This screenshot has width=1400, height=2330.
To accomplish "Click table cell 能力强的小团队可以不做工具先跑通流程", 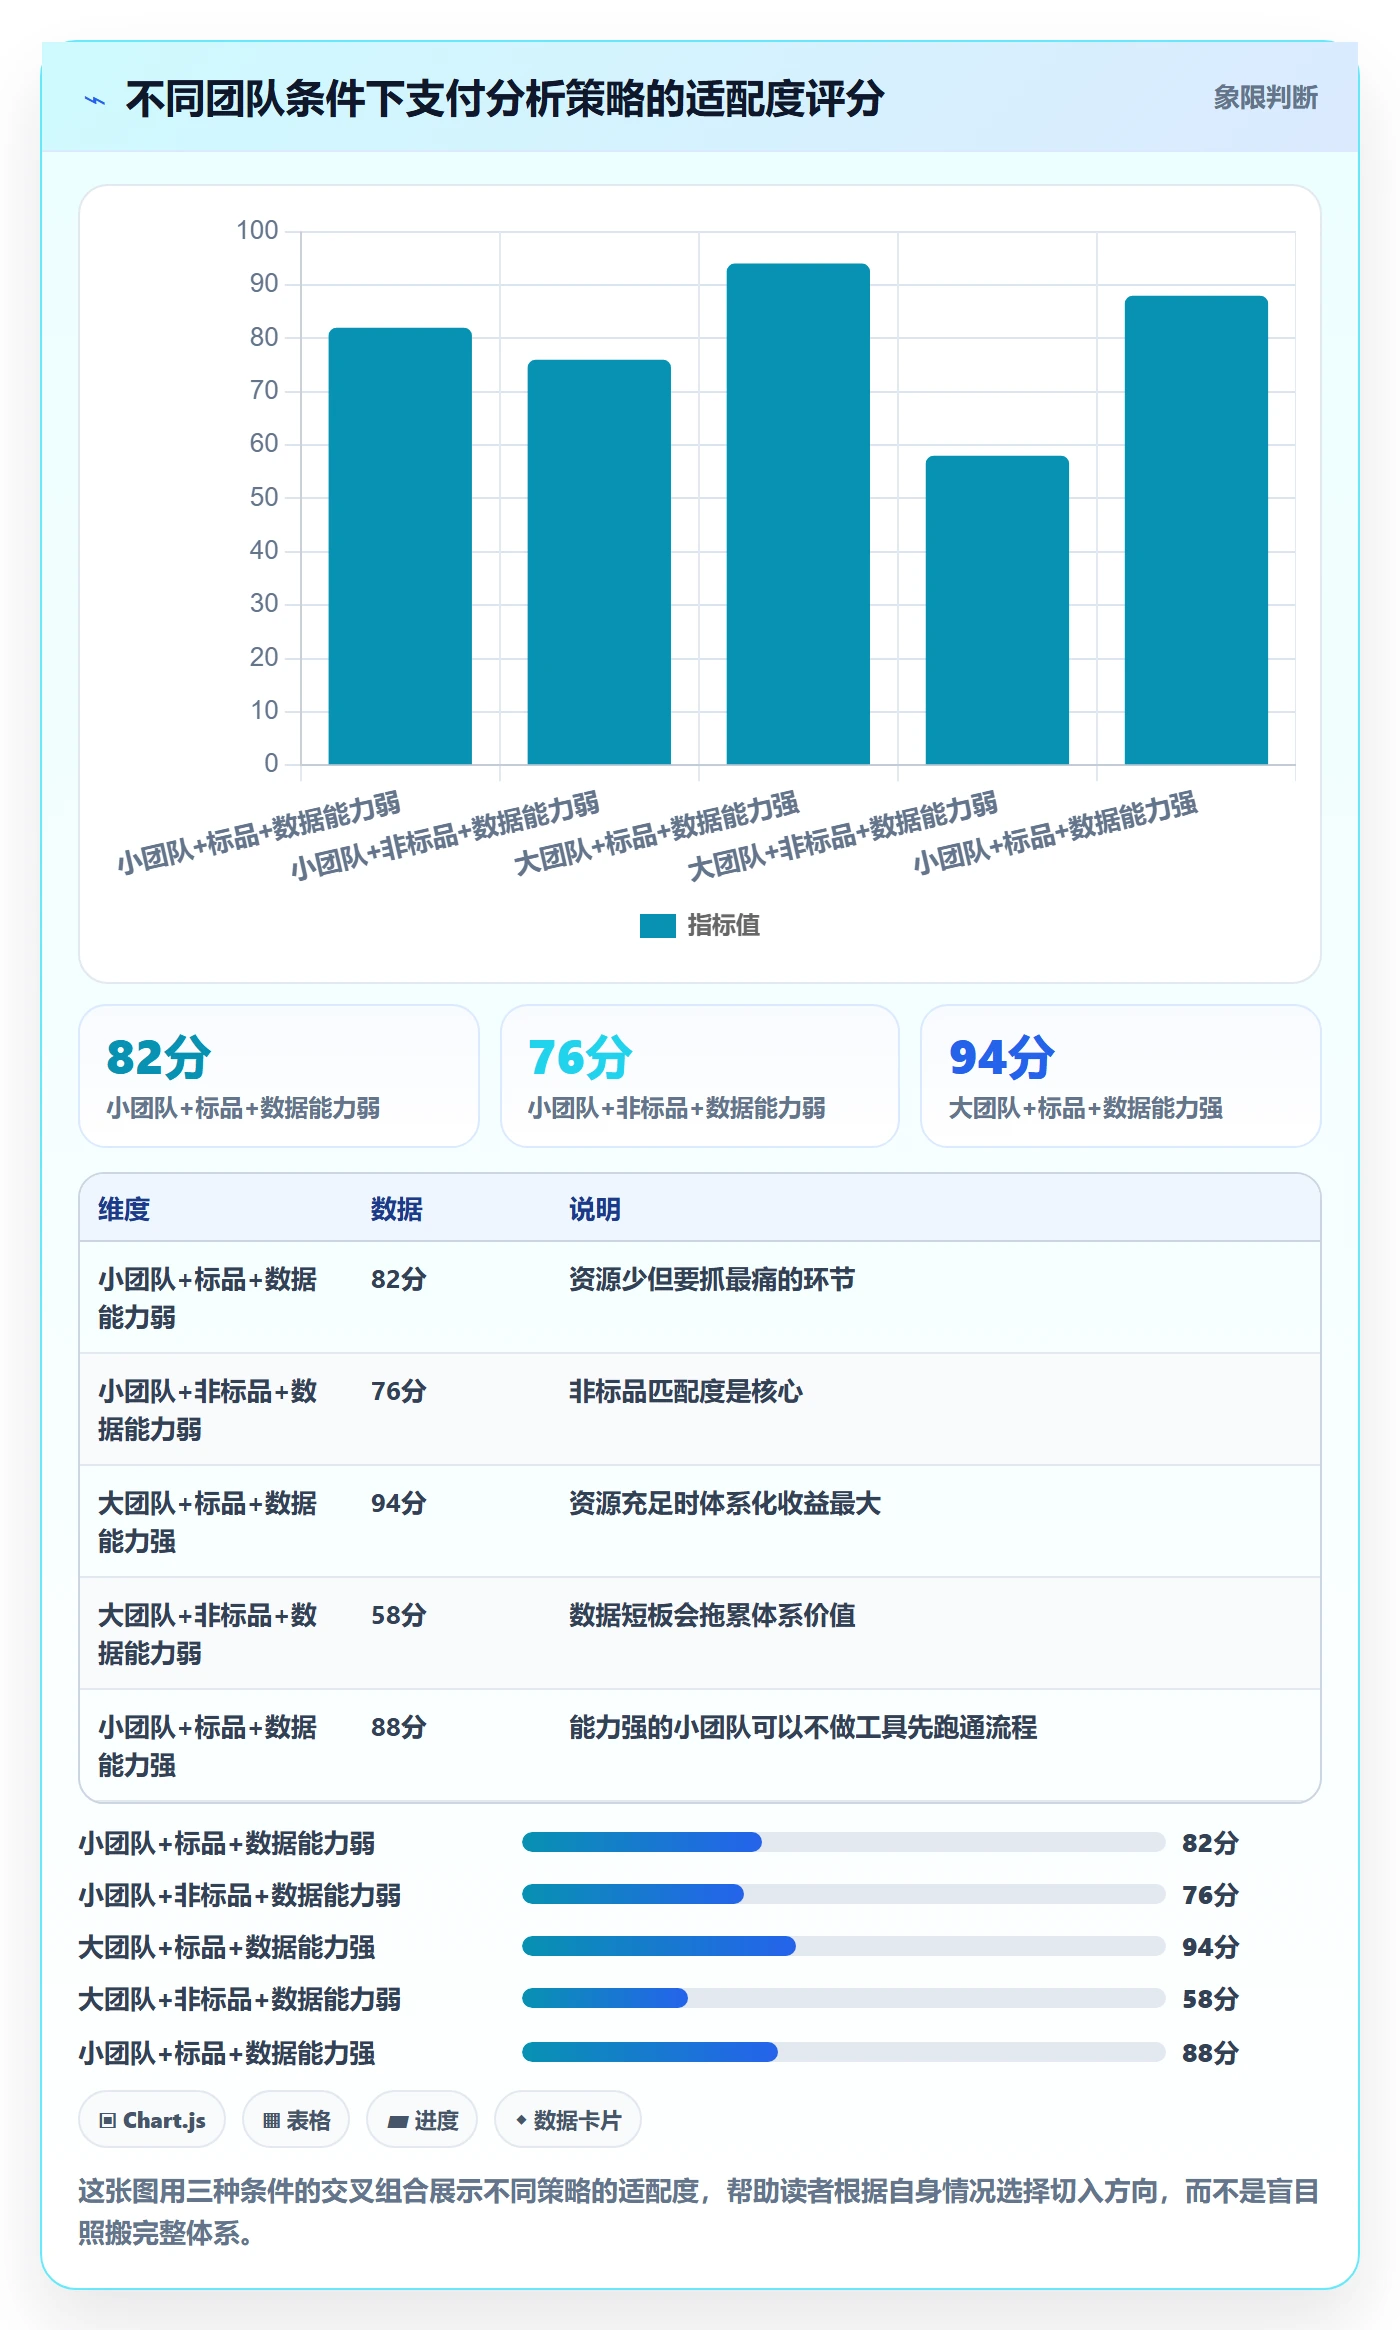I will (803, 1727).
